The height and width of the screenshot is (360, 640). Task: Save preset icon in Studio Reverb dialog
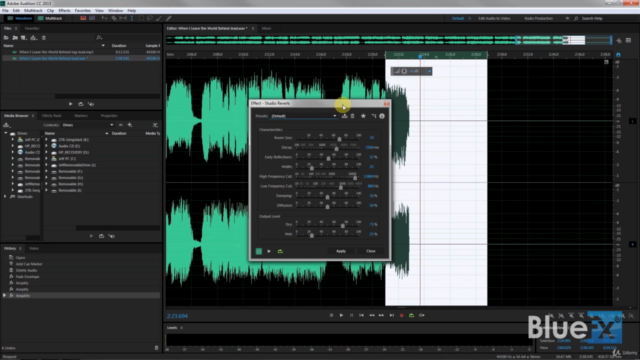344,116
